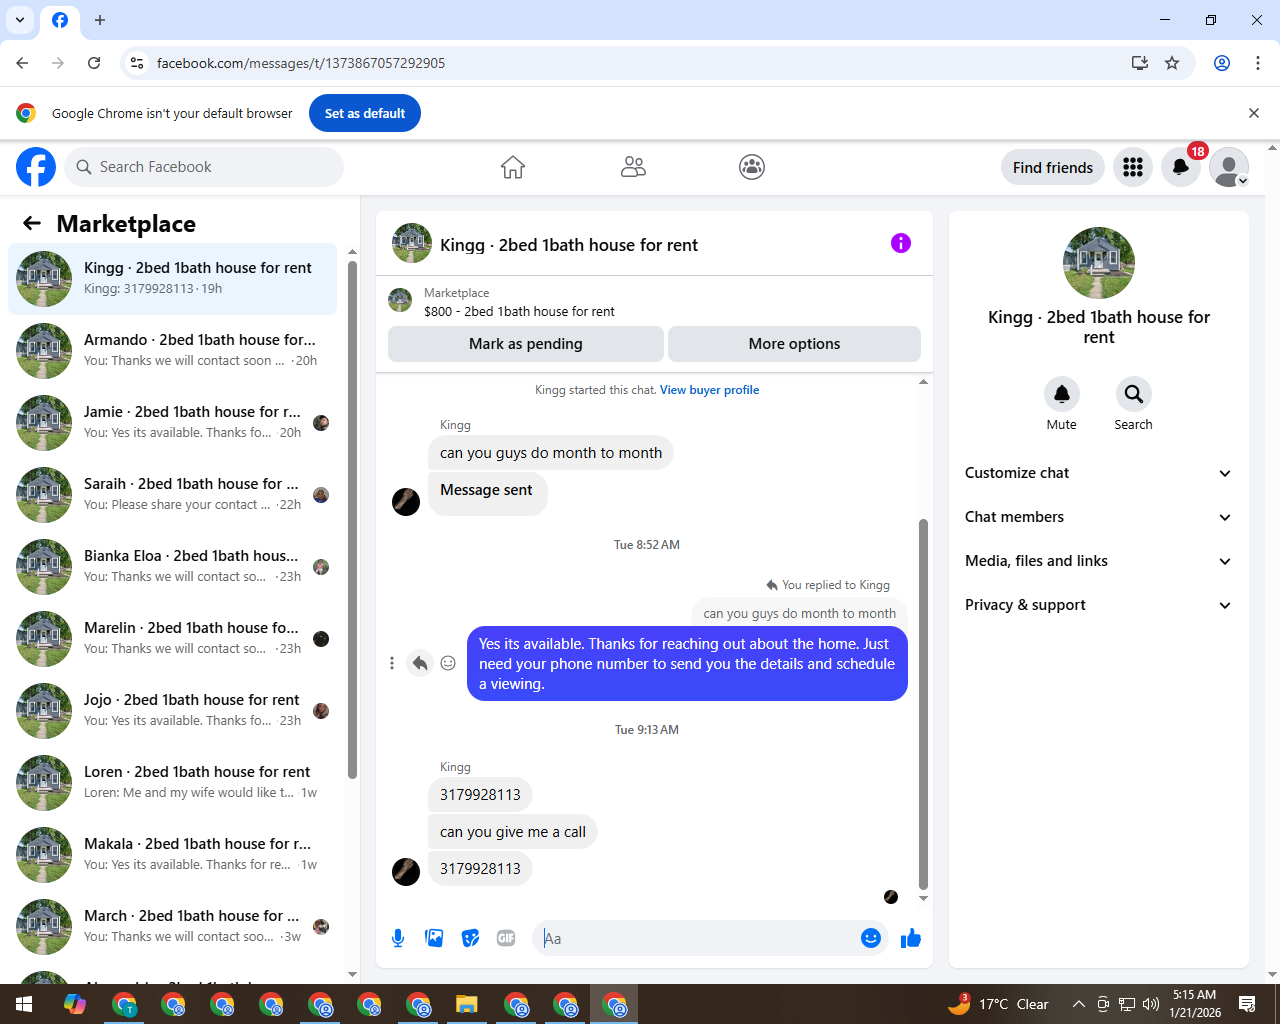
Task: Open Windows Start menu
Action: (x=24, y=1004)
